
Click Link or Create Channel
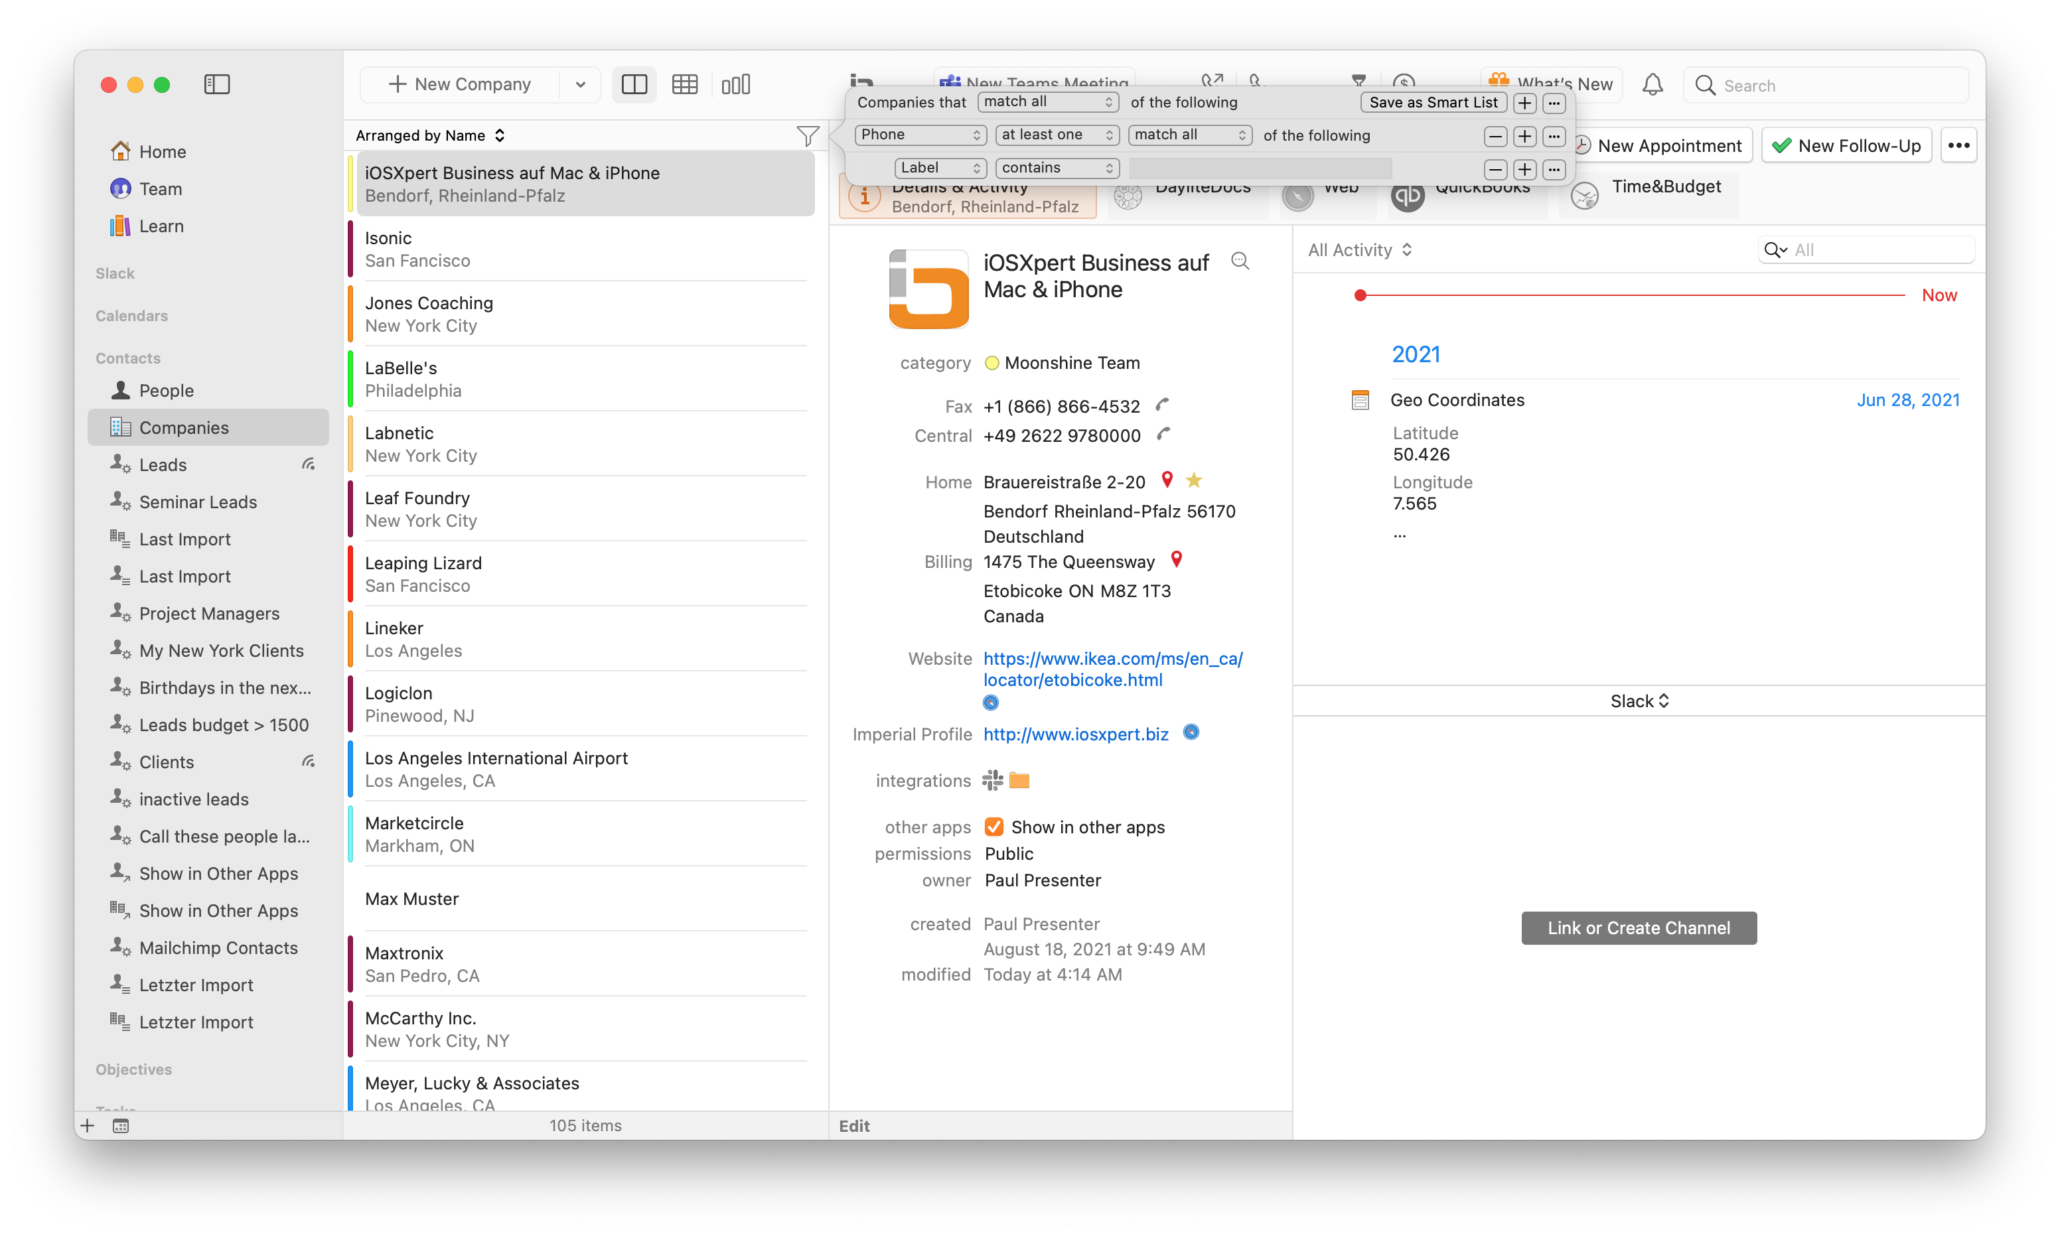click(x=1639, y=927)
